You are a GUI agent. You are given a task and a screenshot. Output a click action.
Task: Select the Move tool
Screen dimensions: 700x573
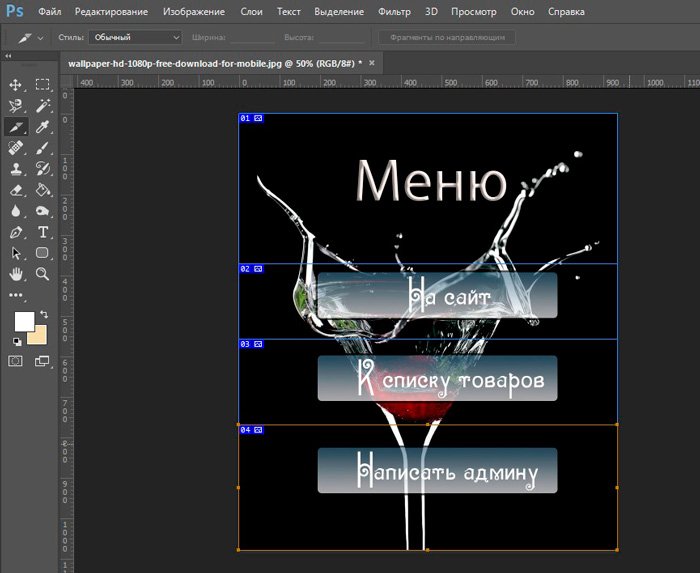pyautogui.click(x=16, y=85)
